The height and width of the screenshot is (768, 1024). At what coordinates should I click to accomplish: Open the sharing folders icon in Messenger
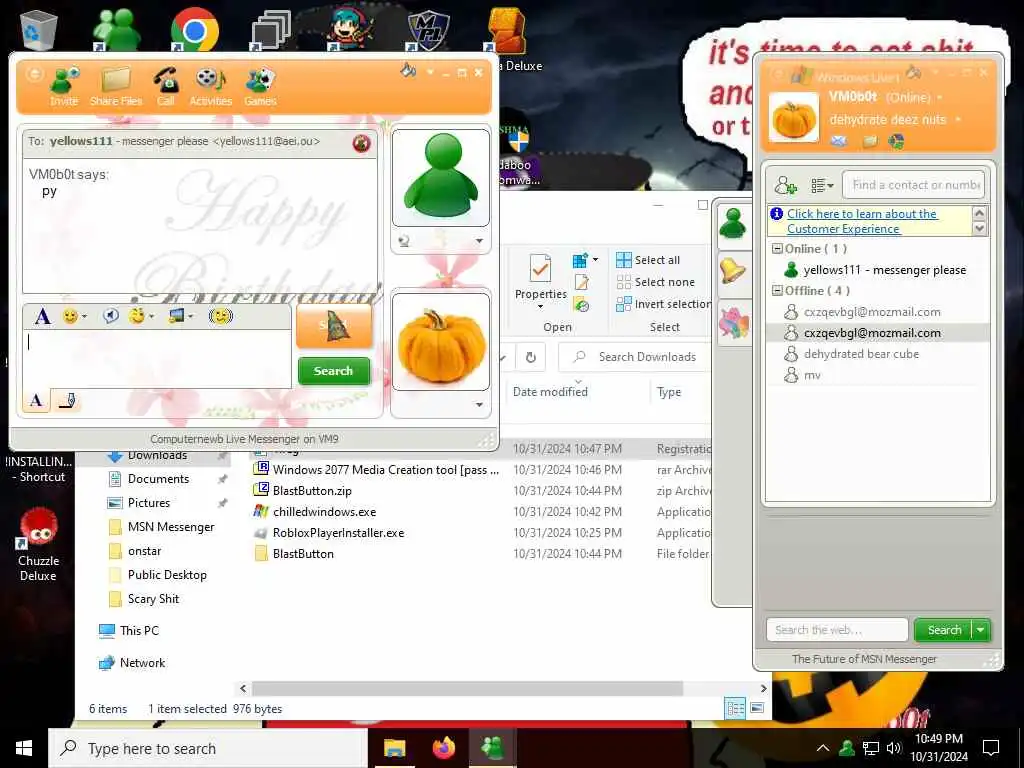point(870,141)
